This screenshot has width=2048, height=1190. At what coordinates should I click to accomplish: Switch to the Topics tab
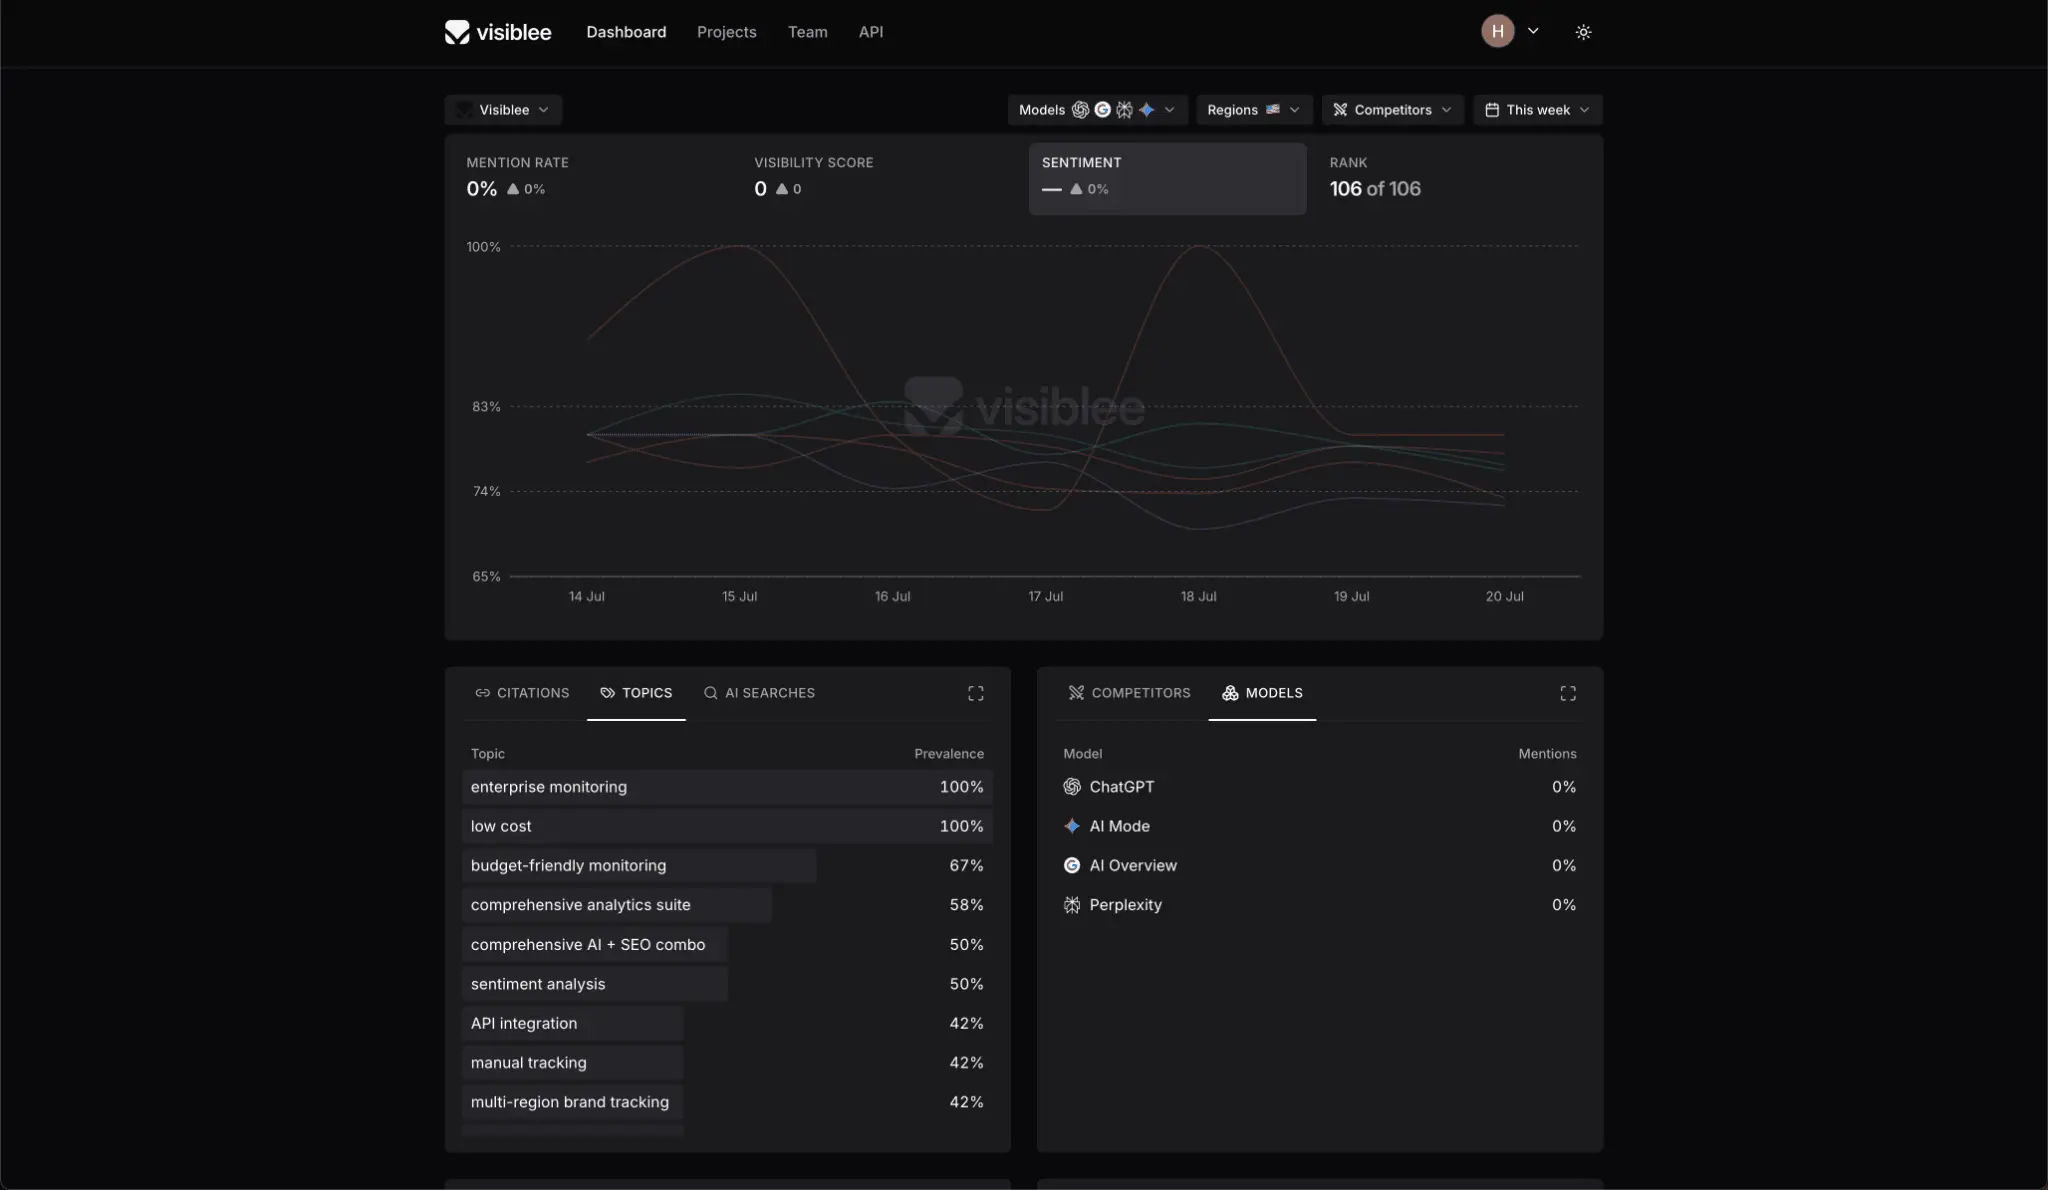[x=636, y=693]
